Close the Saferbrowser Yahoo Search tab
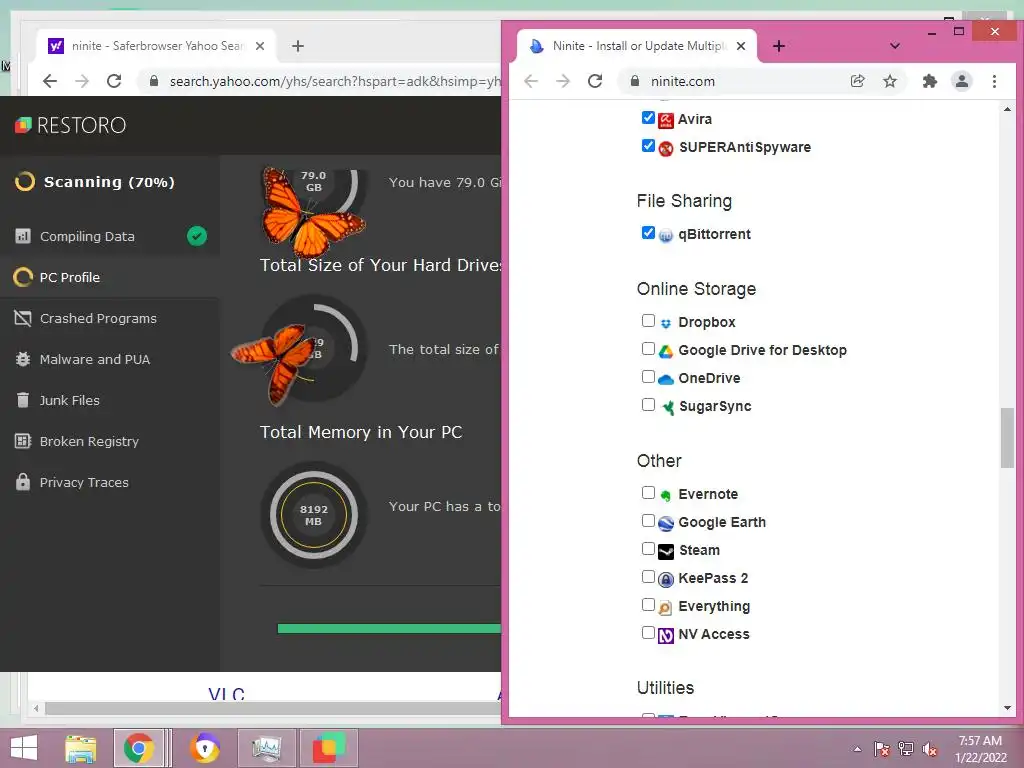Image resolution: width=1024 pixels, height=768 pixels. coord(260,46)
